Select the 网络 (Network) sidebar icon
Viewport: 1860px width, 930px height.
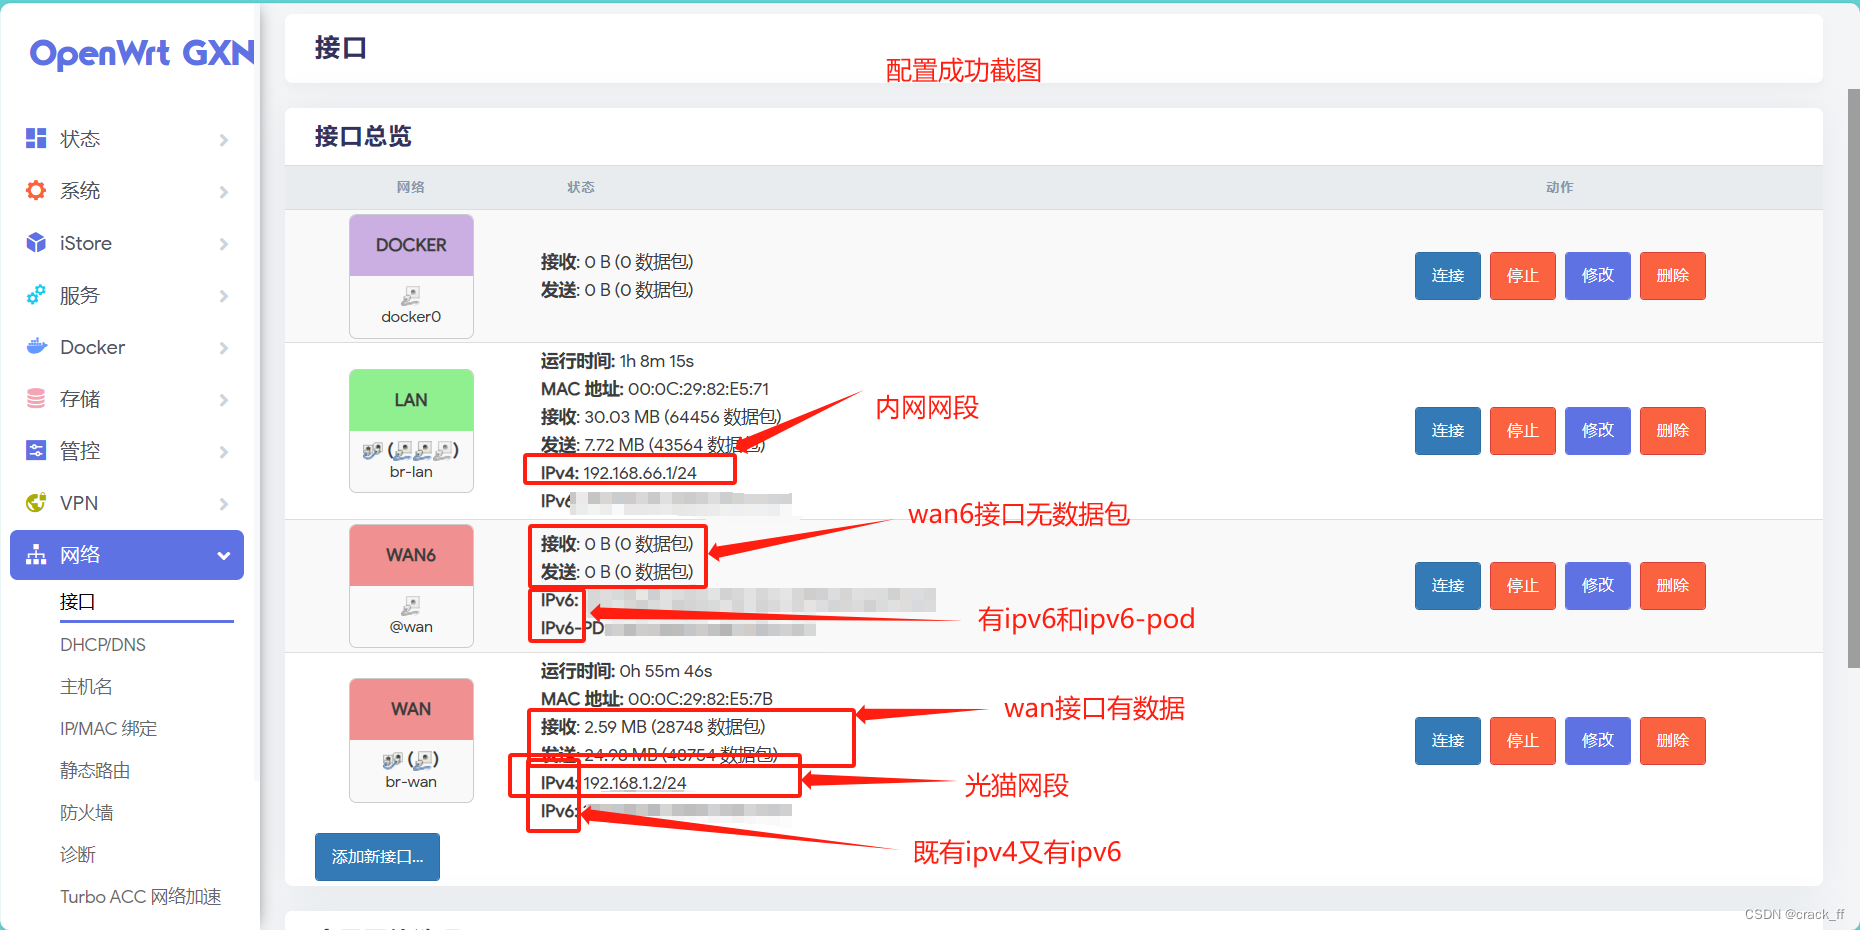click(35, 554)
